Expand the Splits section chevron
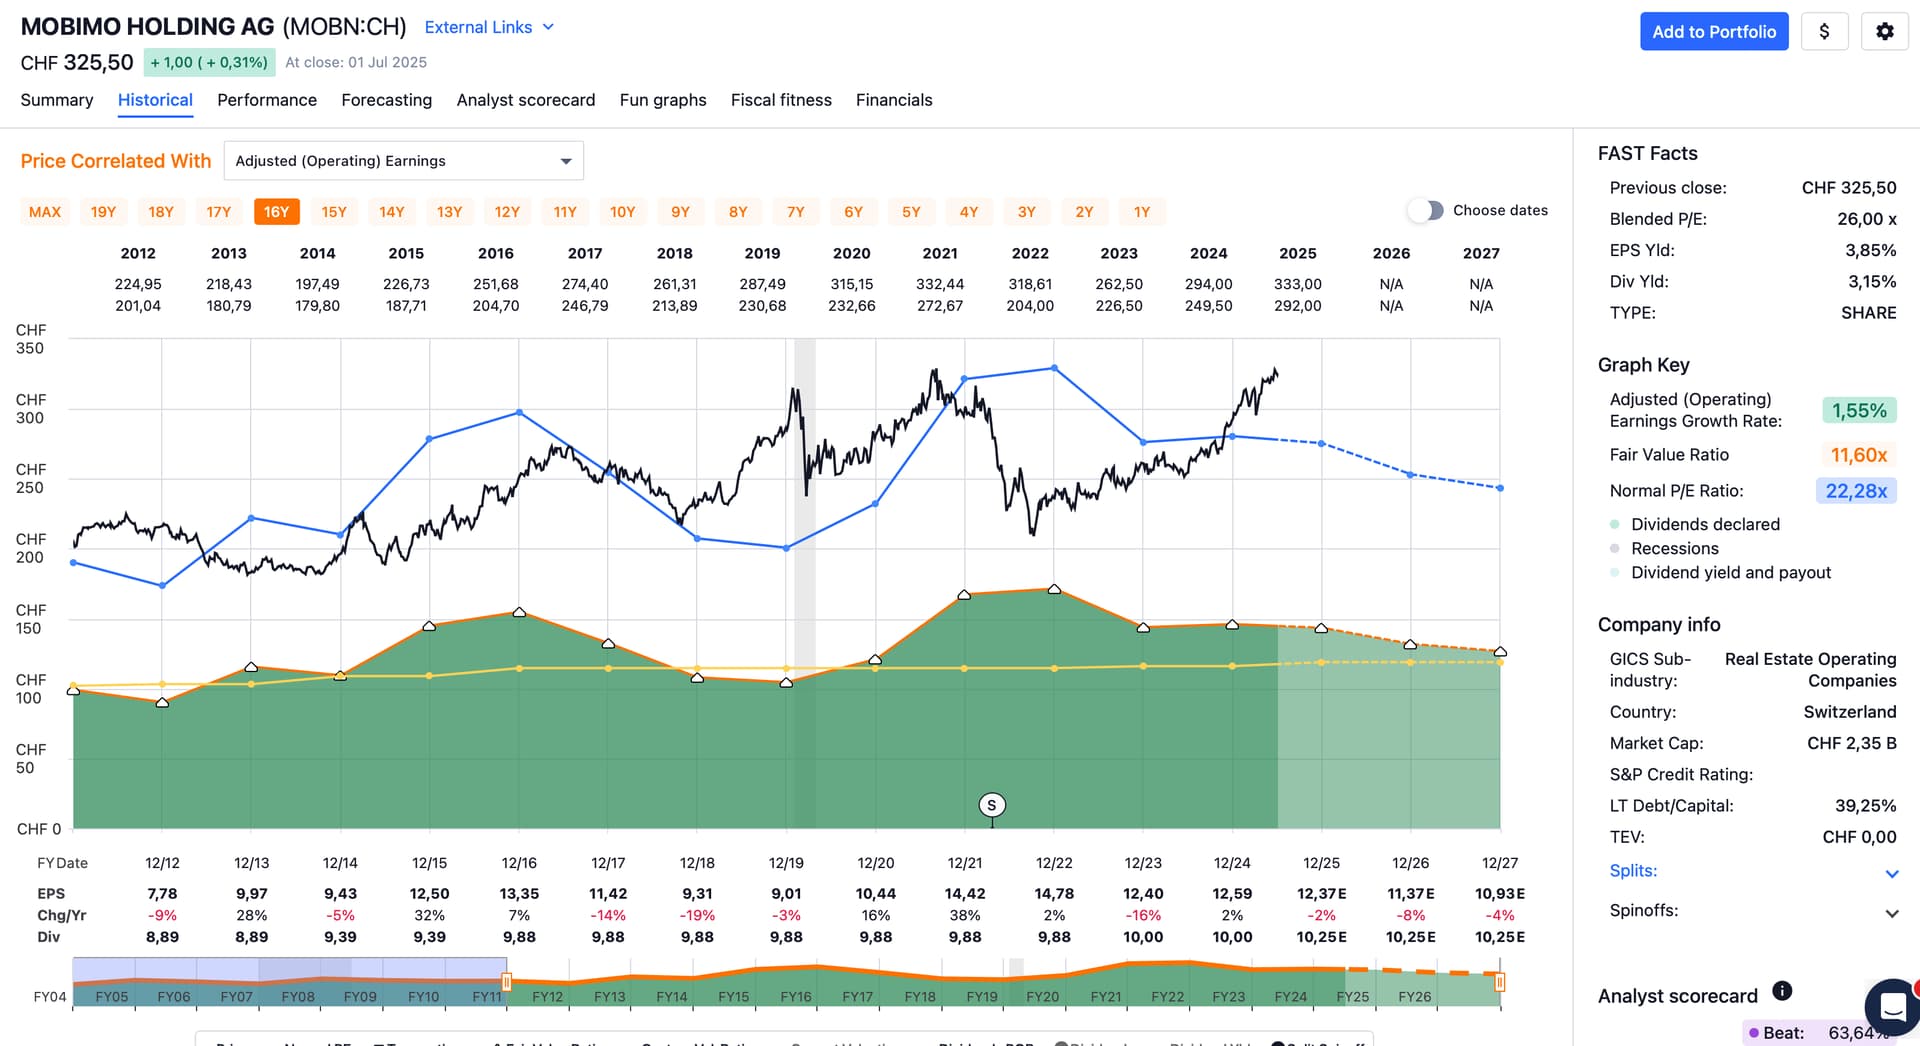This screenshot has width=1920, height=1046. tap(1891, 873)
